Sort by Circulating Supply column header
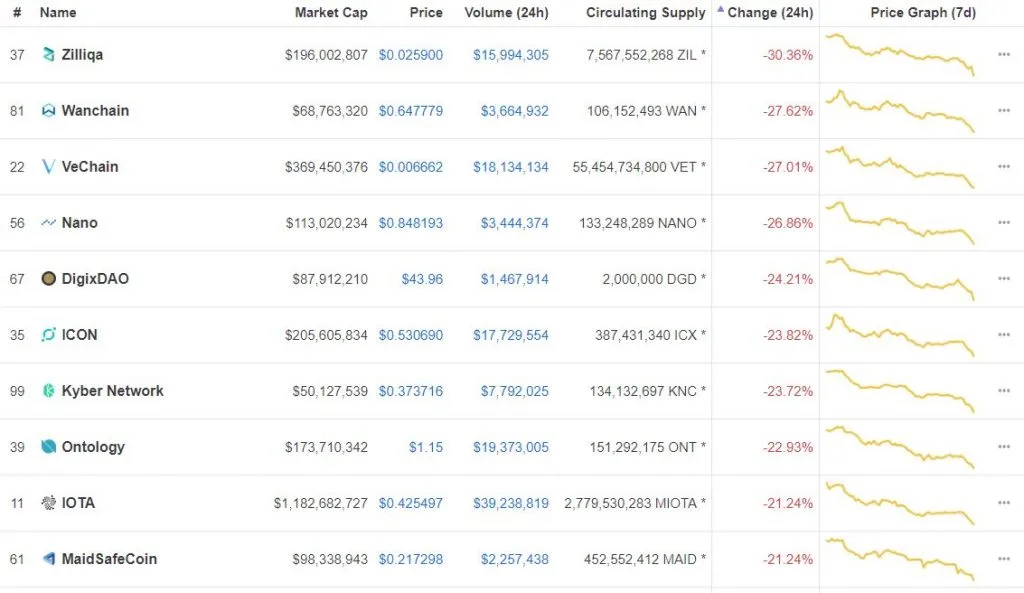This screenshot has height=593, width=1024. coord(645,12)
